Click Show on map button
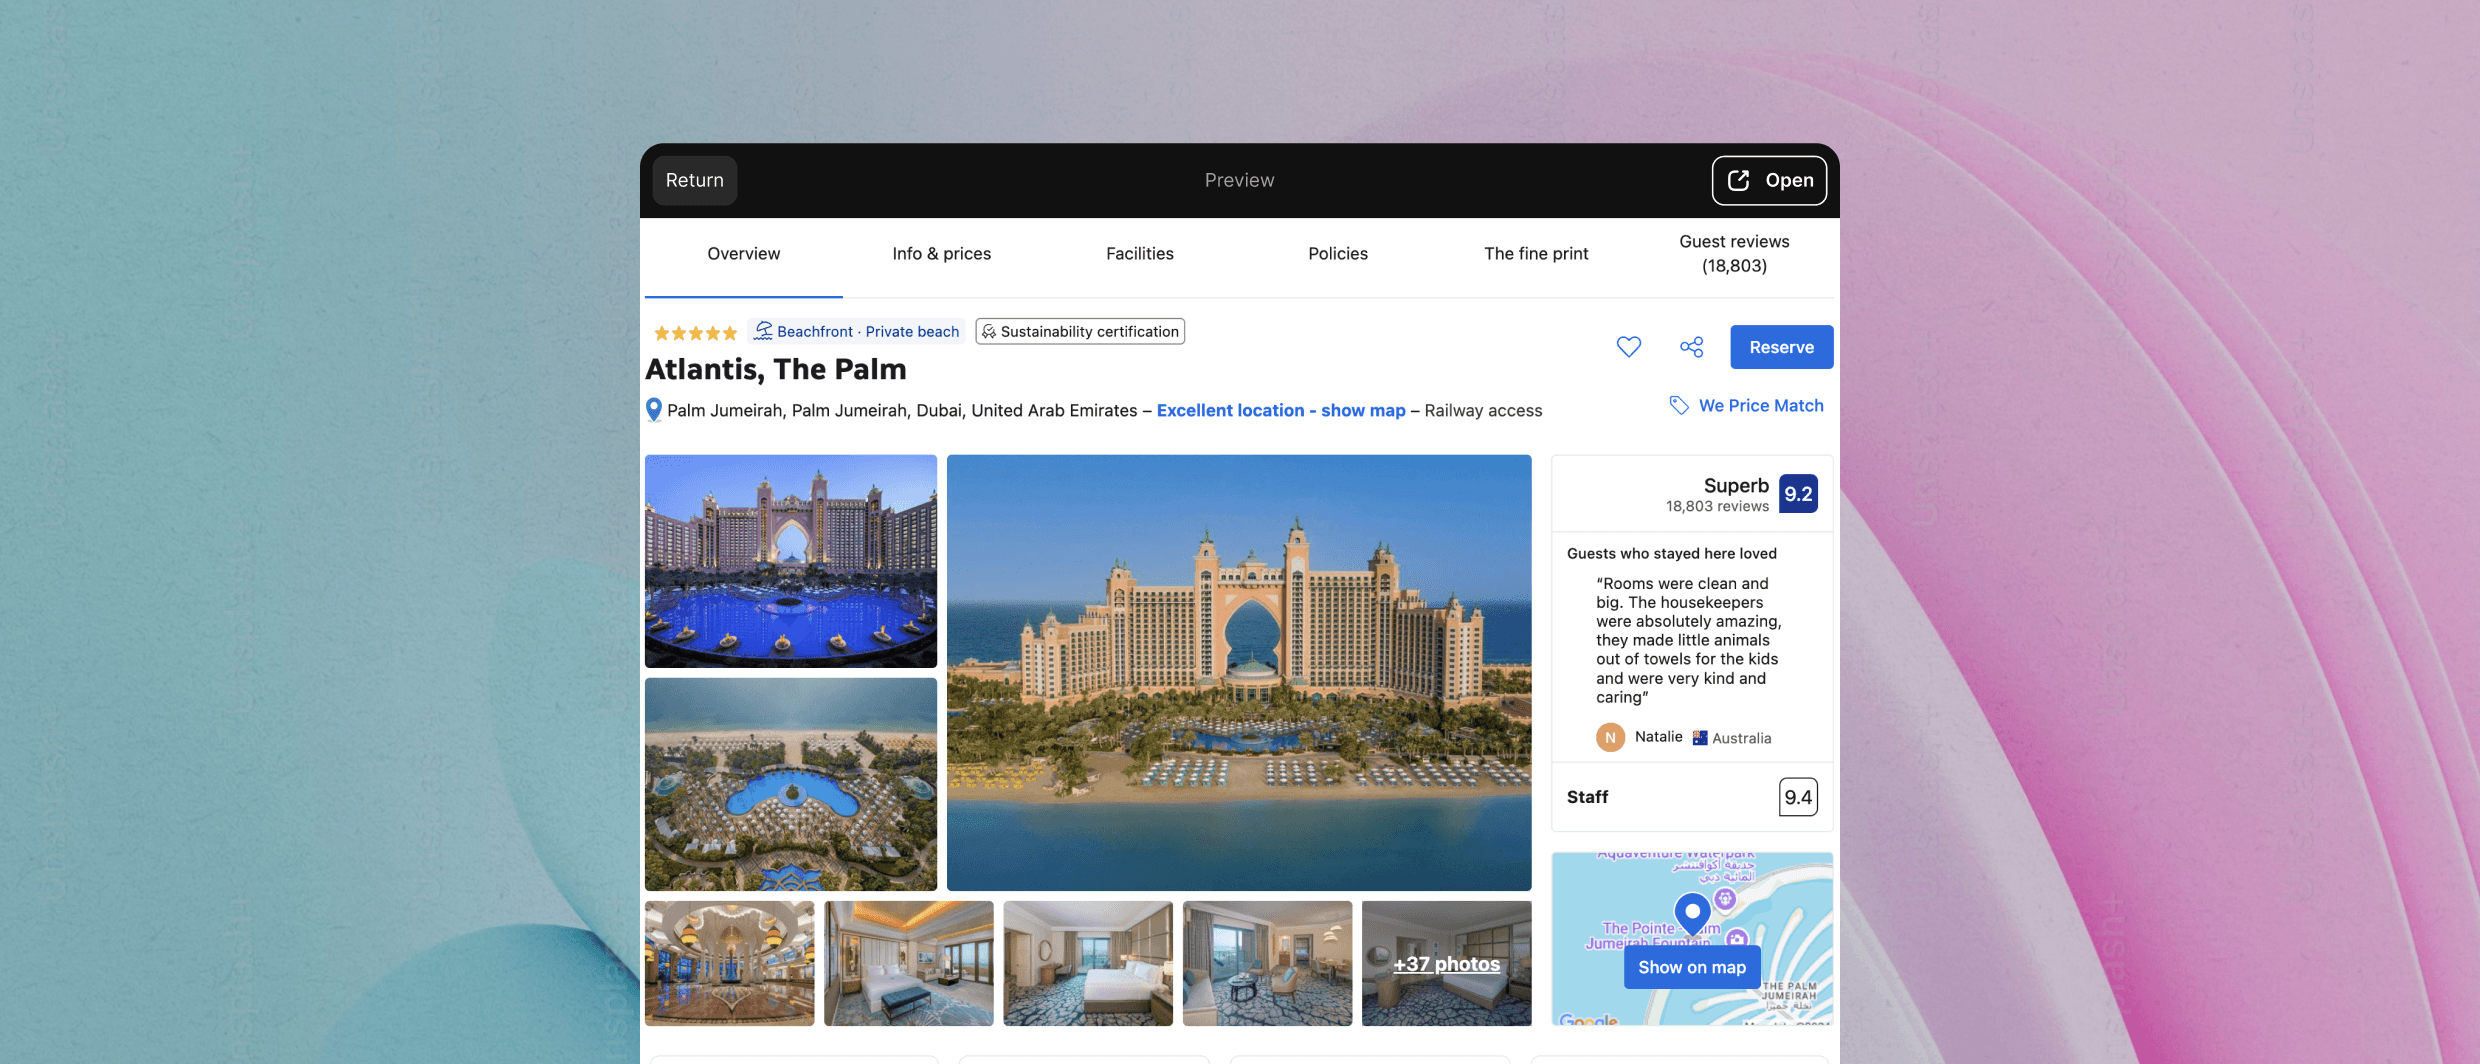The width and height of the screenshot is (2480, 1064). (x=1692, y=967)
